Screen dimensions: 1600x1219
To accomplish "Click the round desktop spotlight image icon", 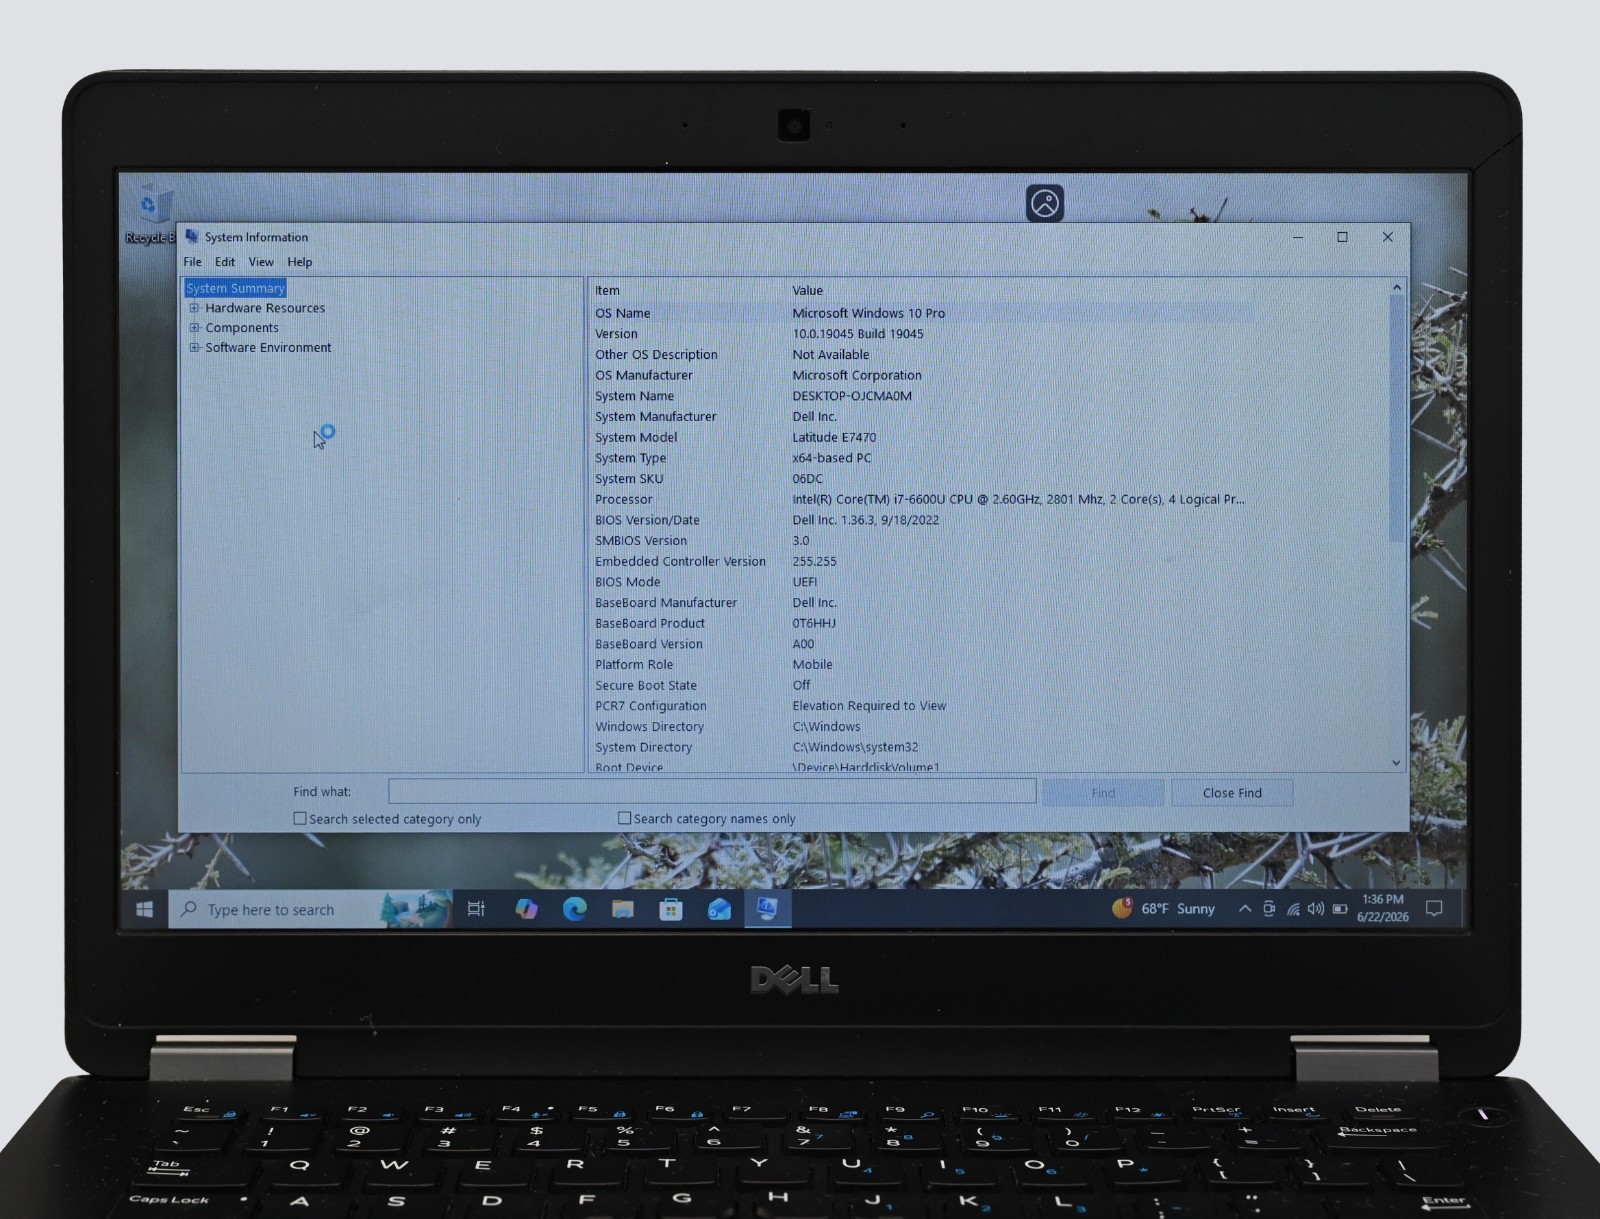I will click(1045, 203).
